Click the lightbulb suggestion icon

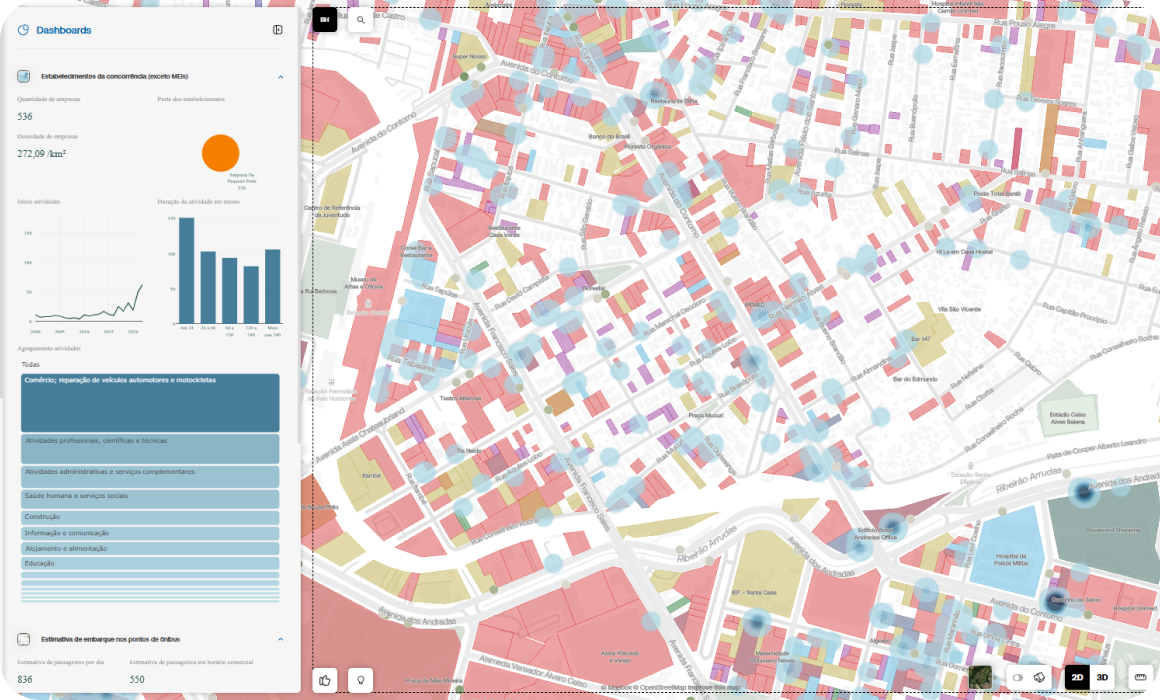[x=359, y=680]
